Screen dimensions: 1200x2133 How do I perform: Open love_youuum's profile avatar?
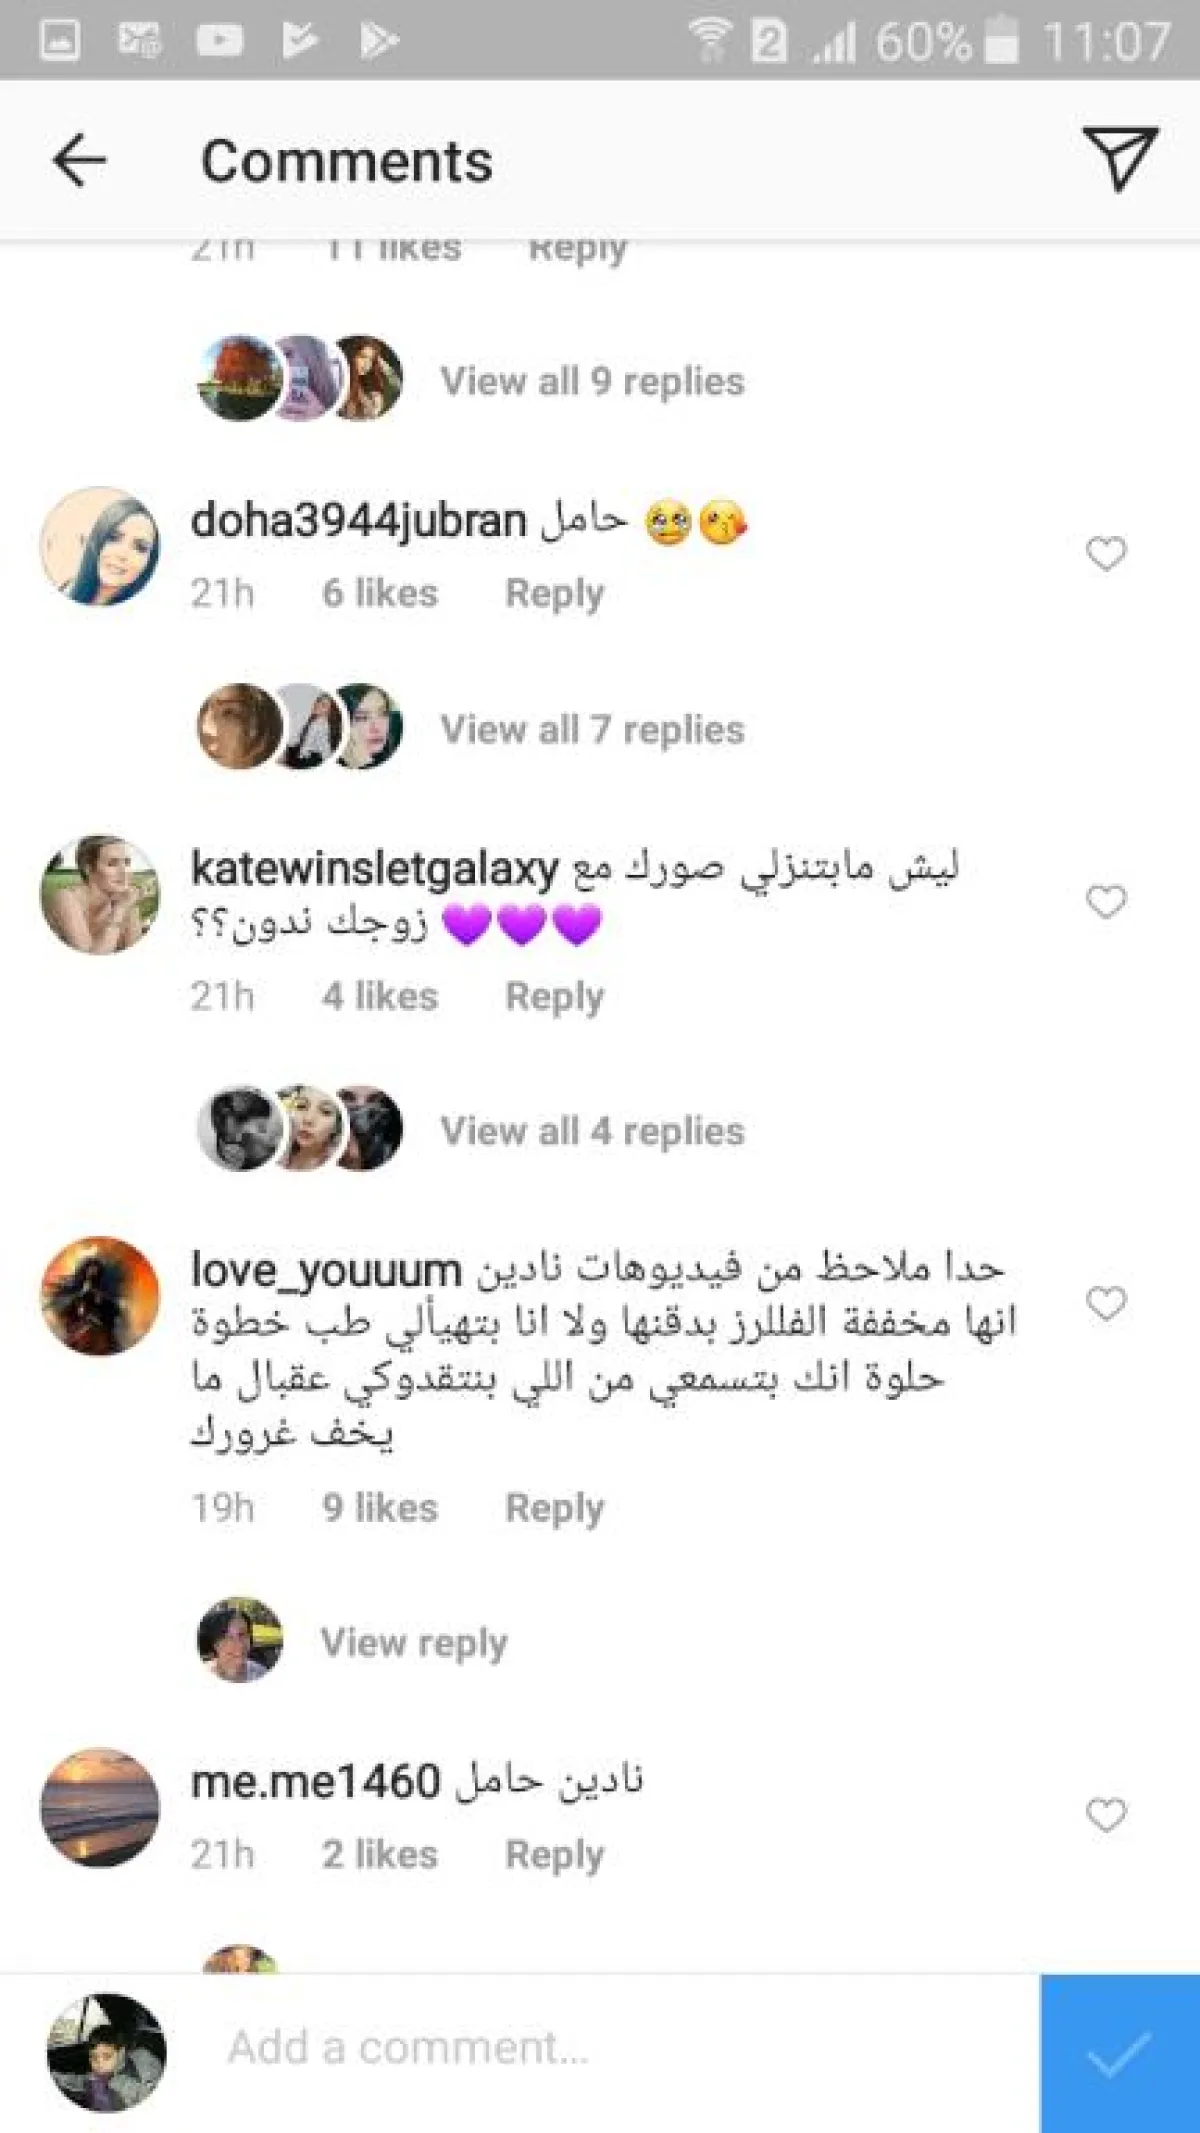100,1296
